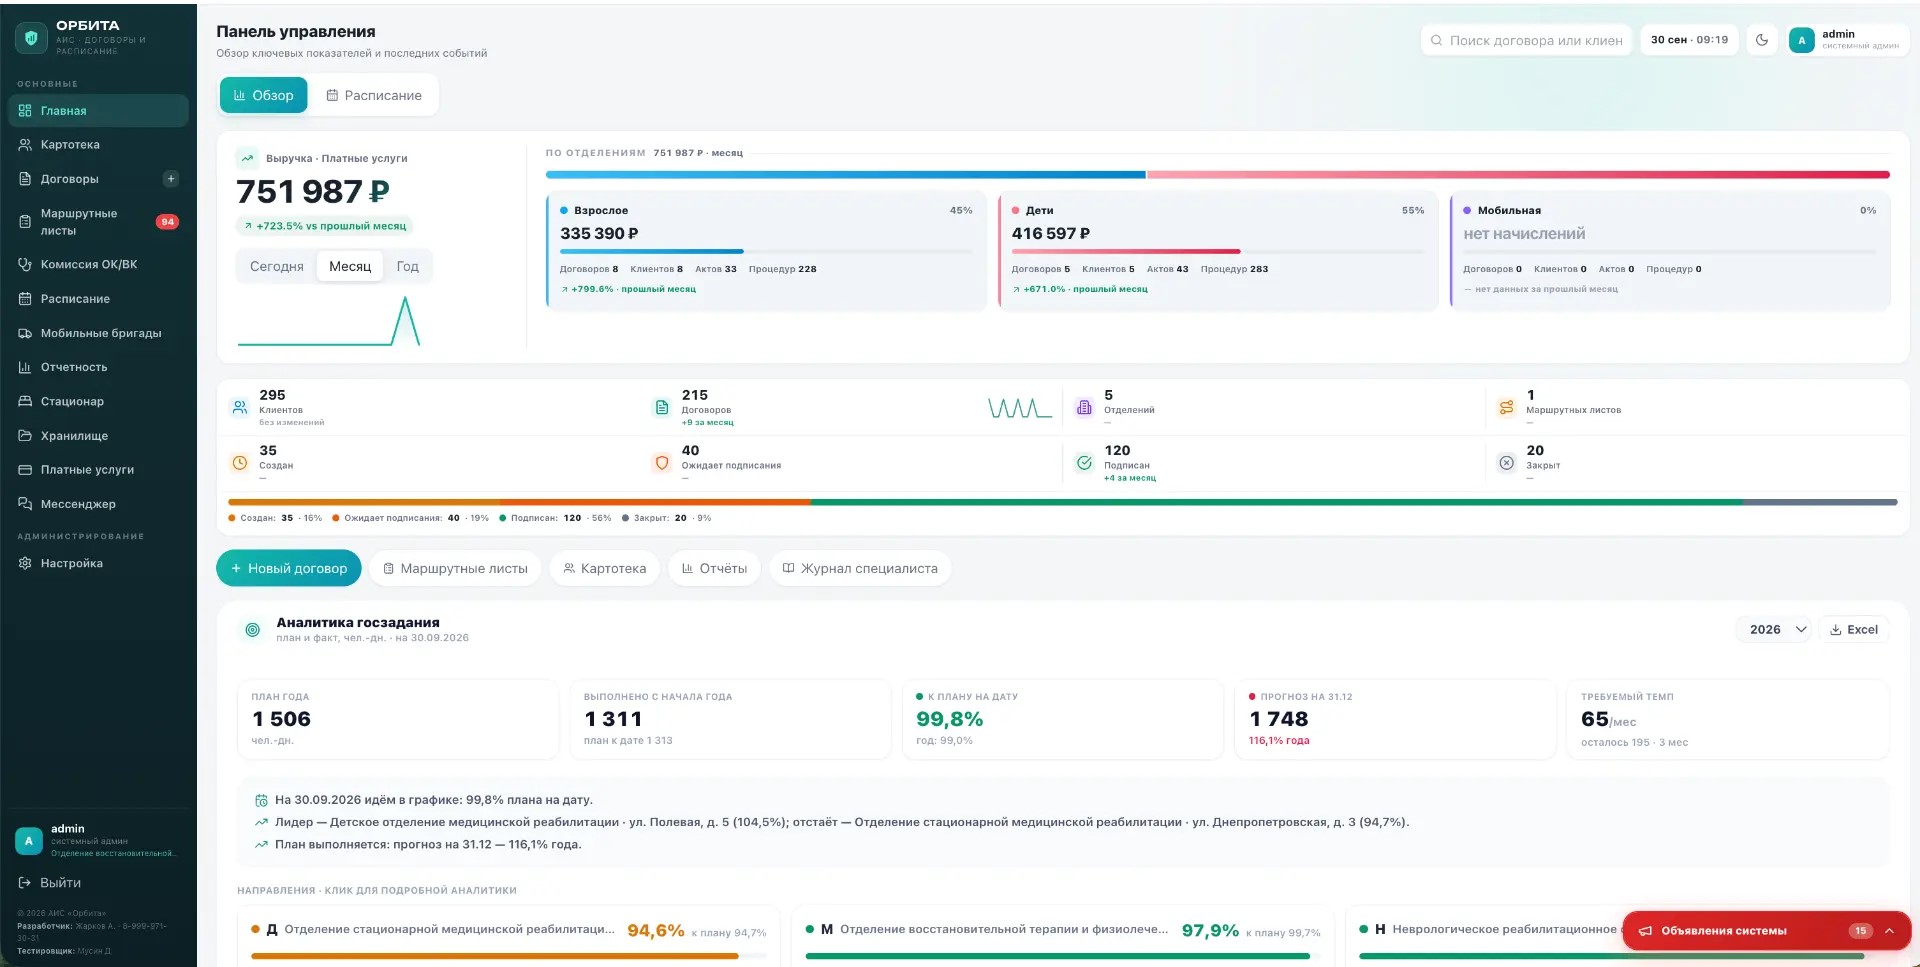The width and height of the screenshot is (1920, 967).
Task: Click the Платные услуги card icon
Action: point(25,470)
